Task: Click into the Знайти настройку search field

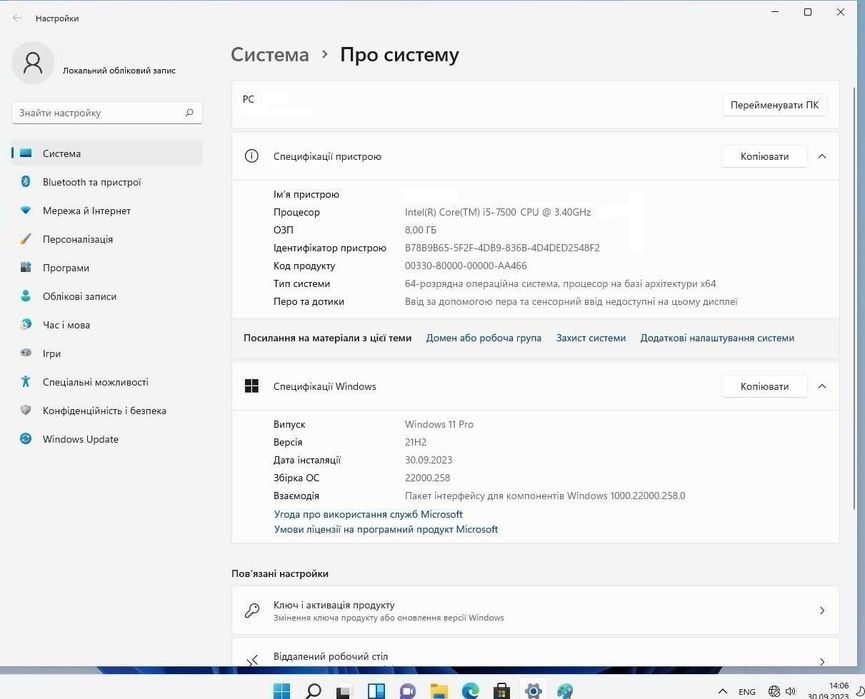Action: coord(106,113)
